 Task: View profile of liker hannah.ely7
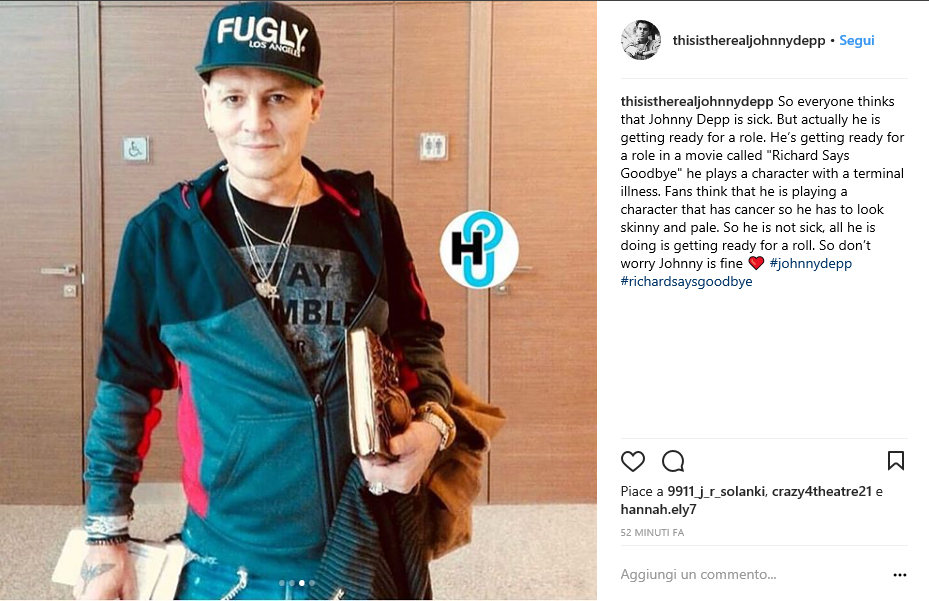658,509
